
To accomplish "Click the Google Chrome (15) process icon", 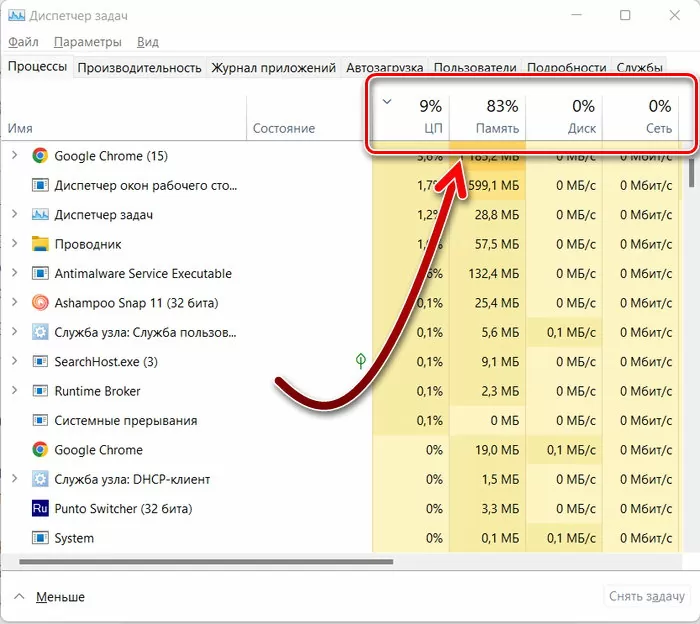I will 40,156.
